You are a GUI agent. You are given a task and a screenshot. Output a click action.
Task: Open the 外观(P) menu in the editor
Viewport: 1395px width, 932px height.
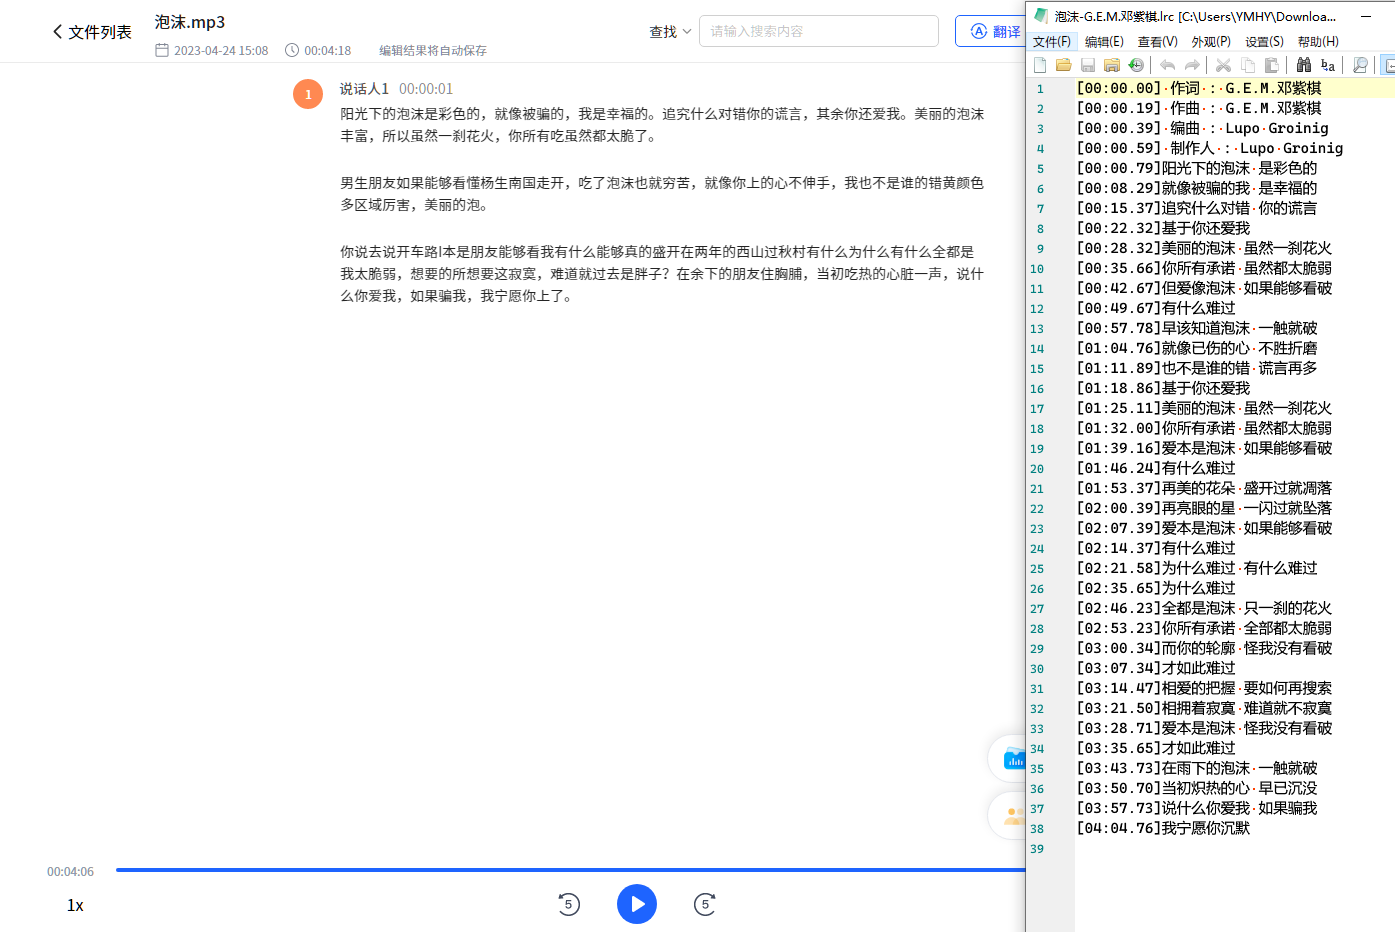click(x=1211, y=42)
